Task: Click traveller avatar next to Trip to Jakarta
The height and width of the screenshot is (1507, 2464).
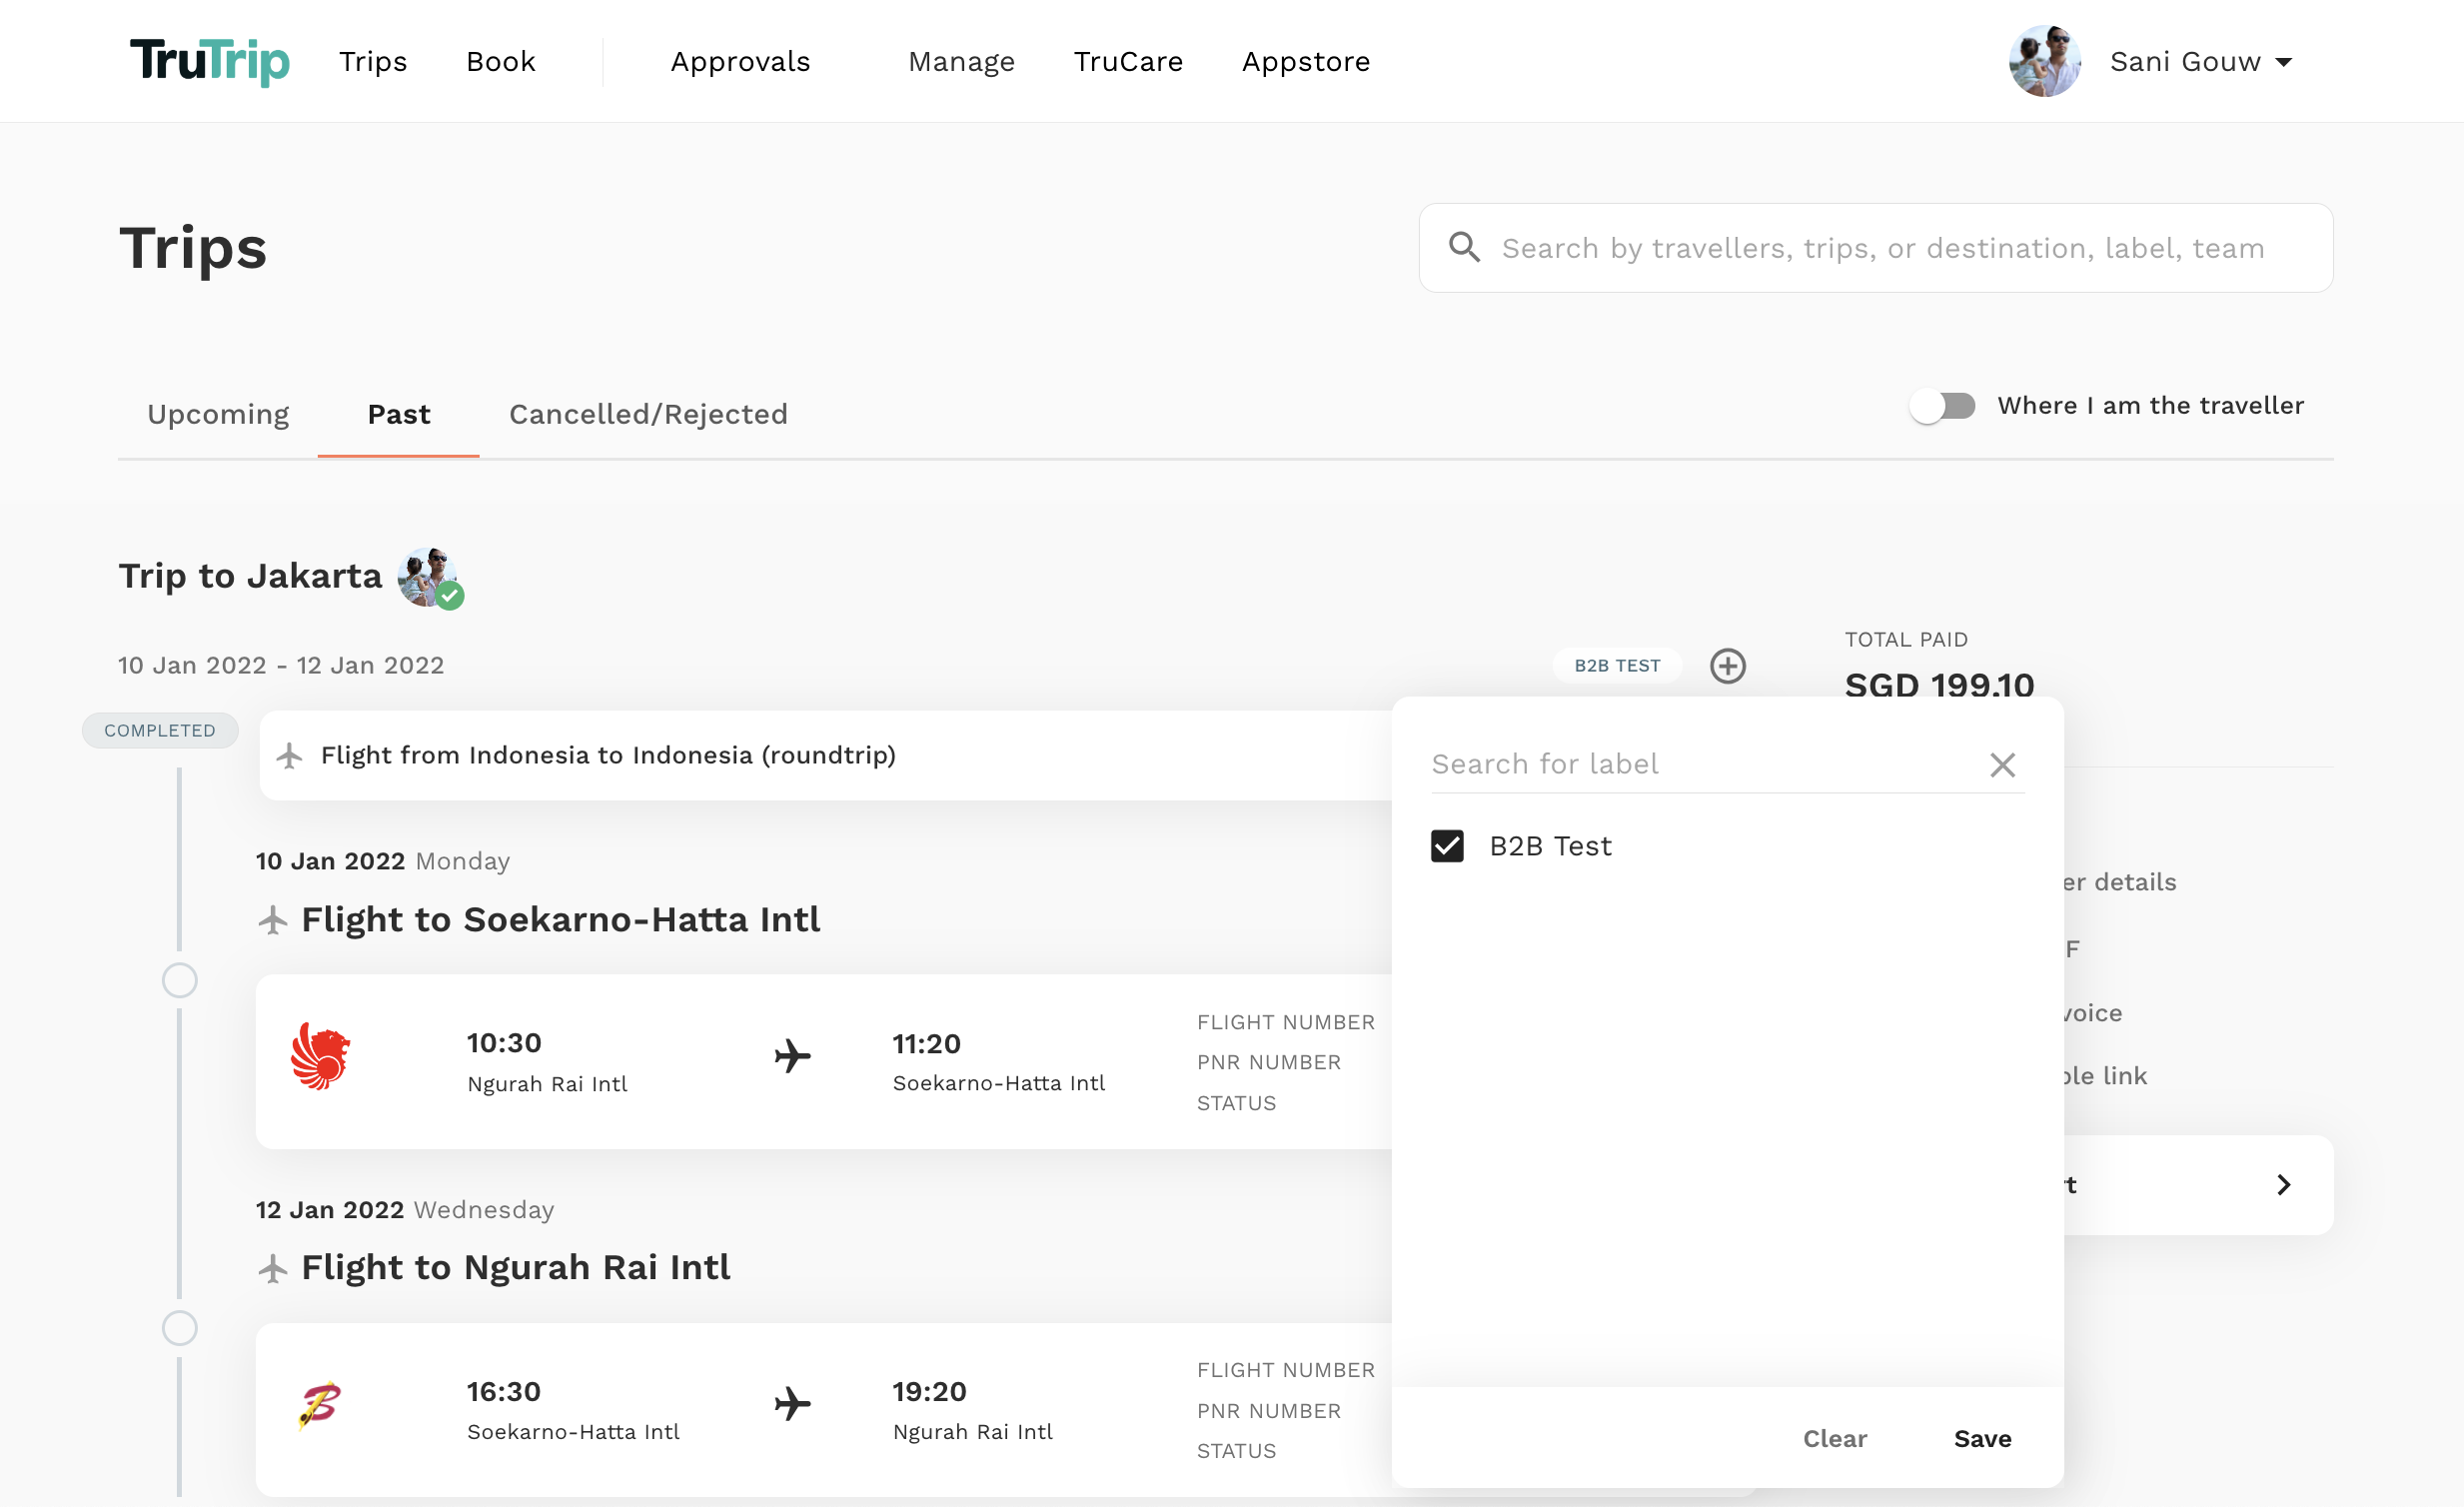Action: 430,577
